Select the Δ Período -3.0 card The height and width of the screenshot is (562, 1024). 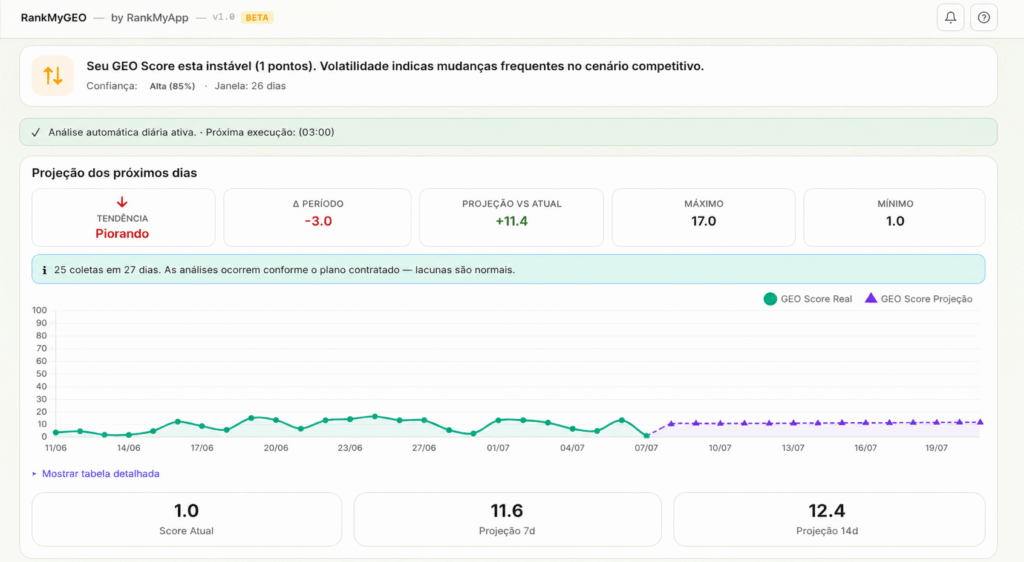(x=317, y=217)
